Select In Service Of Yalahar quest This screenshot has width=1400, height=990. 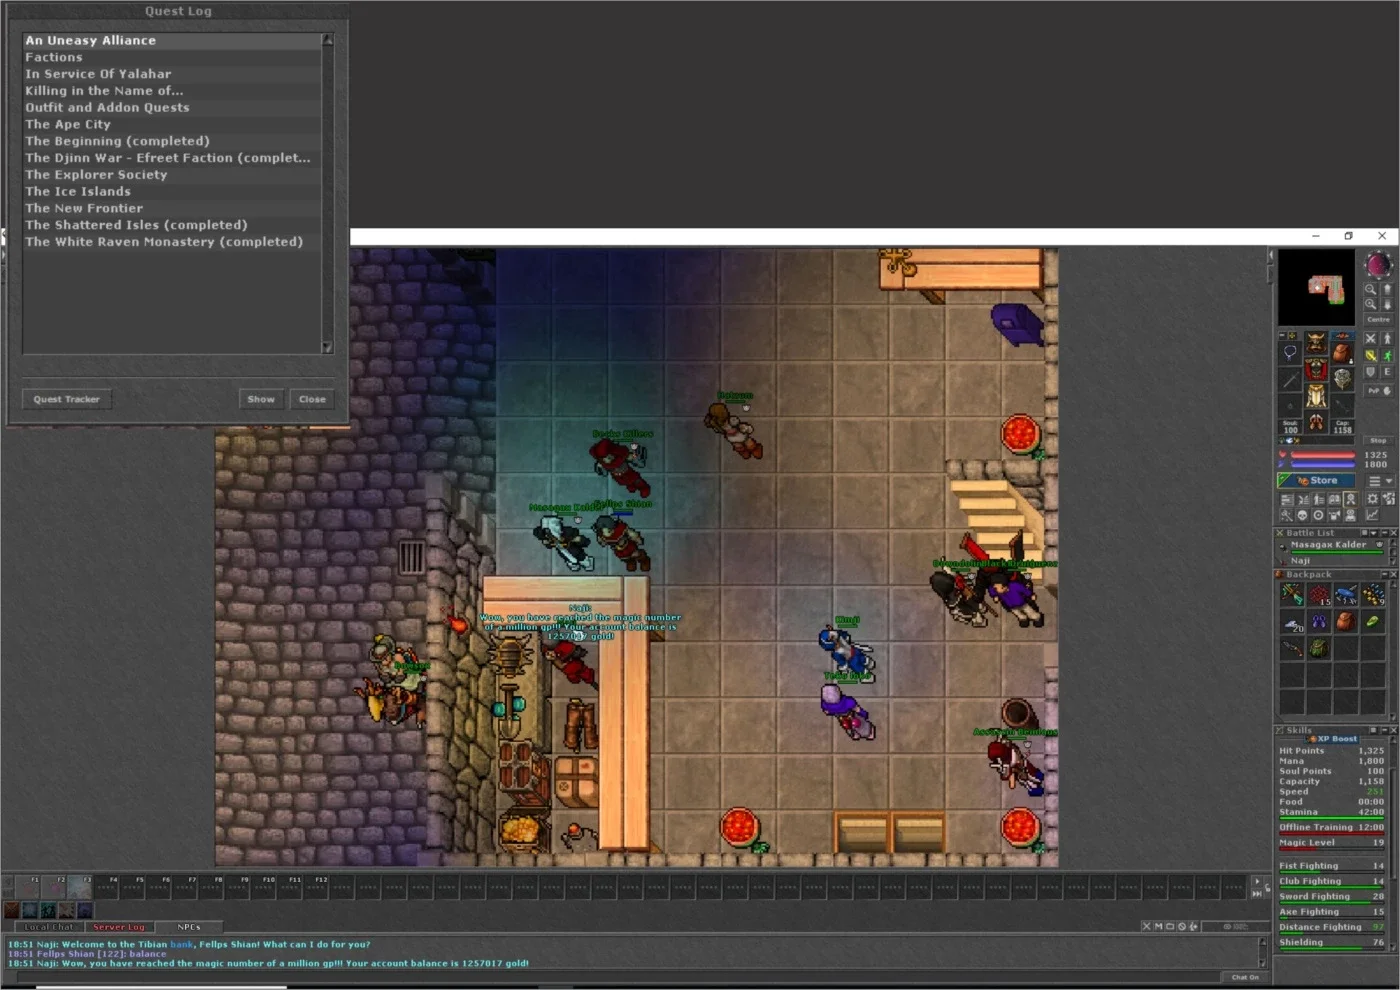(172, 74)
